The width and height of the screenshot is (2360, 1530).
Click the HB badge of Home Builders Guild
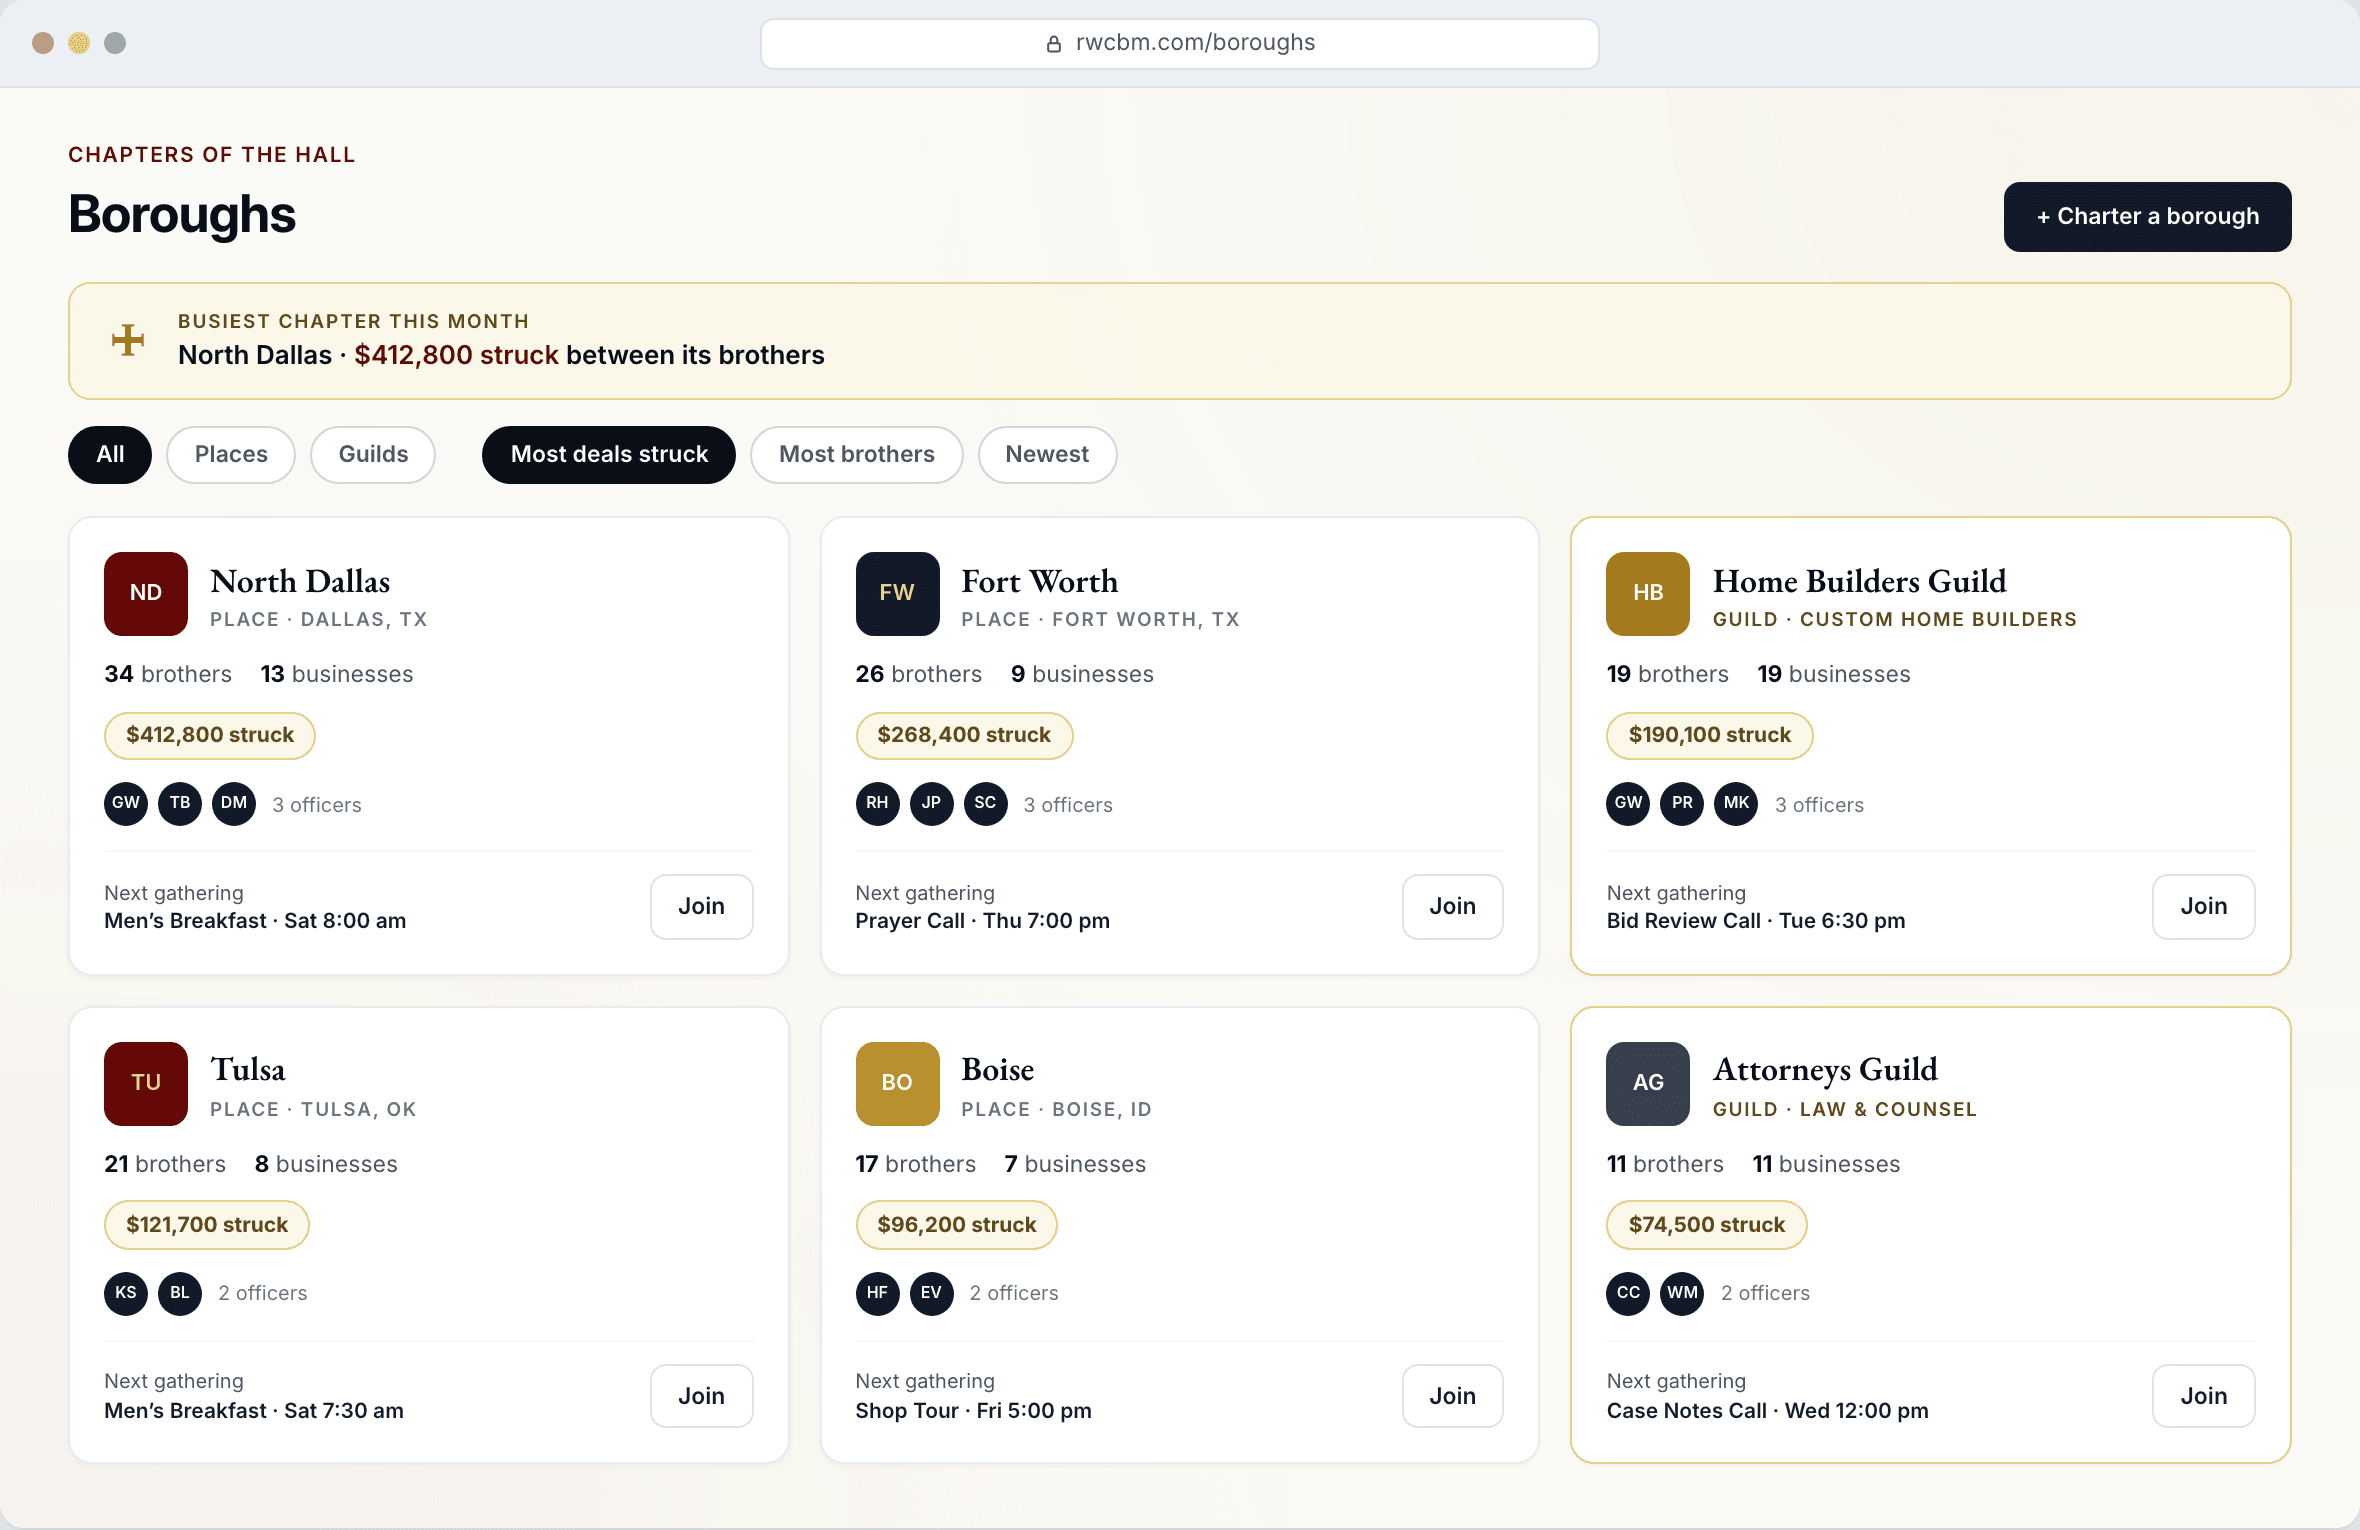(1648, 593)
